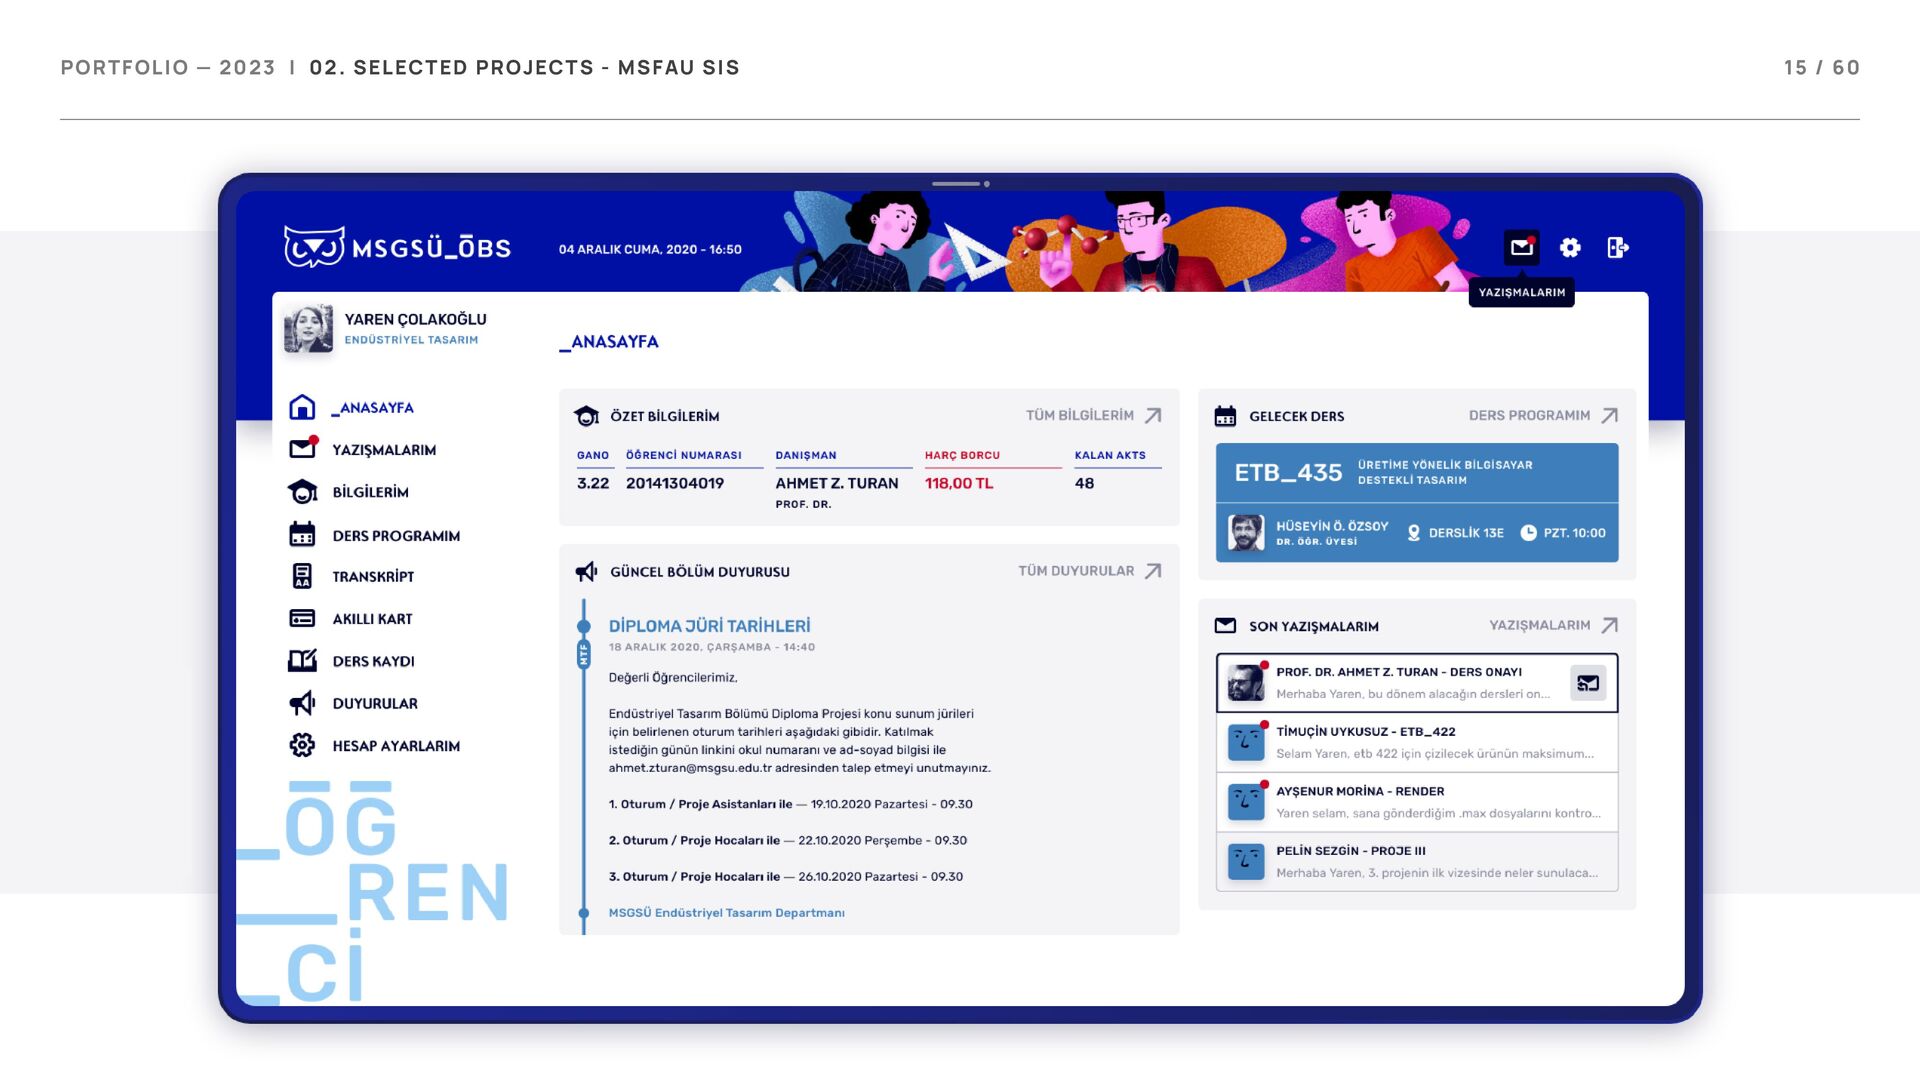Click Yaren Çolakoğlu profile photo
The height and width of the screenshot is (1080, 1920).
tap(308, 329)
